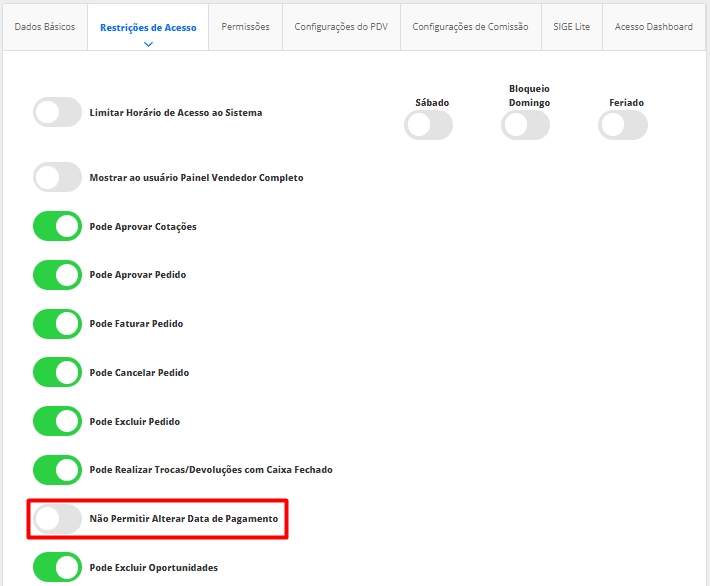The image size is (710, 586).
Task: Enable Não Permitir Alterar Data de Pagamento
Action: pos(57,519)
